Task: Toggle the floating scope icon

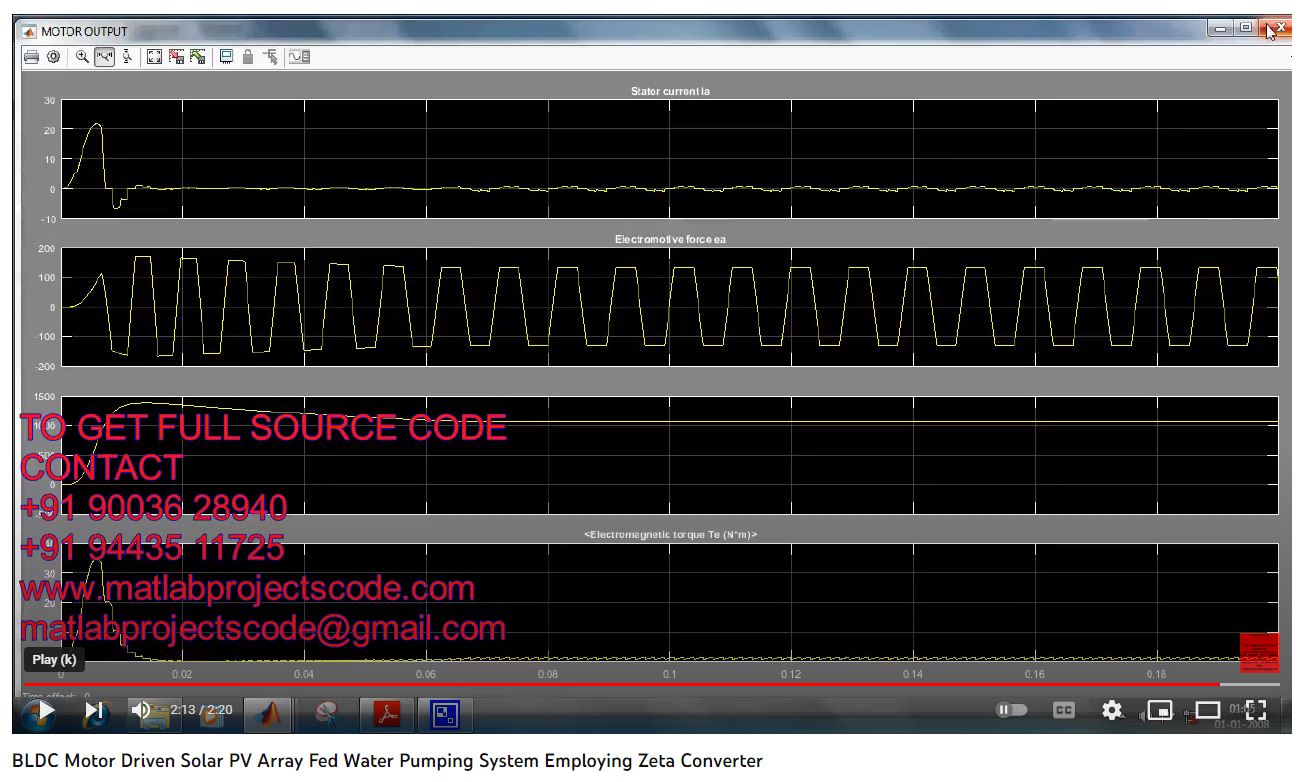Action: [x=226, y=57]
